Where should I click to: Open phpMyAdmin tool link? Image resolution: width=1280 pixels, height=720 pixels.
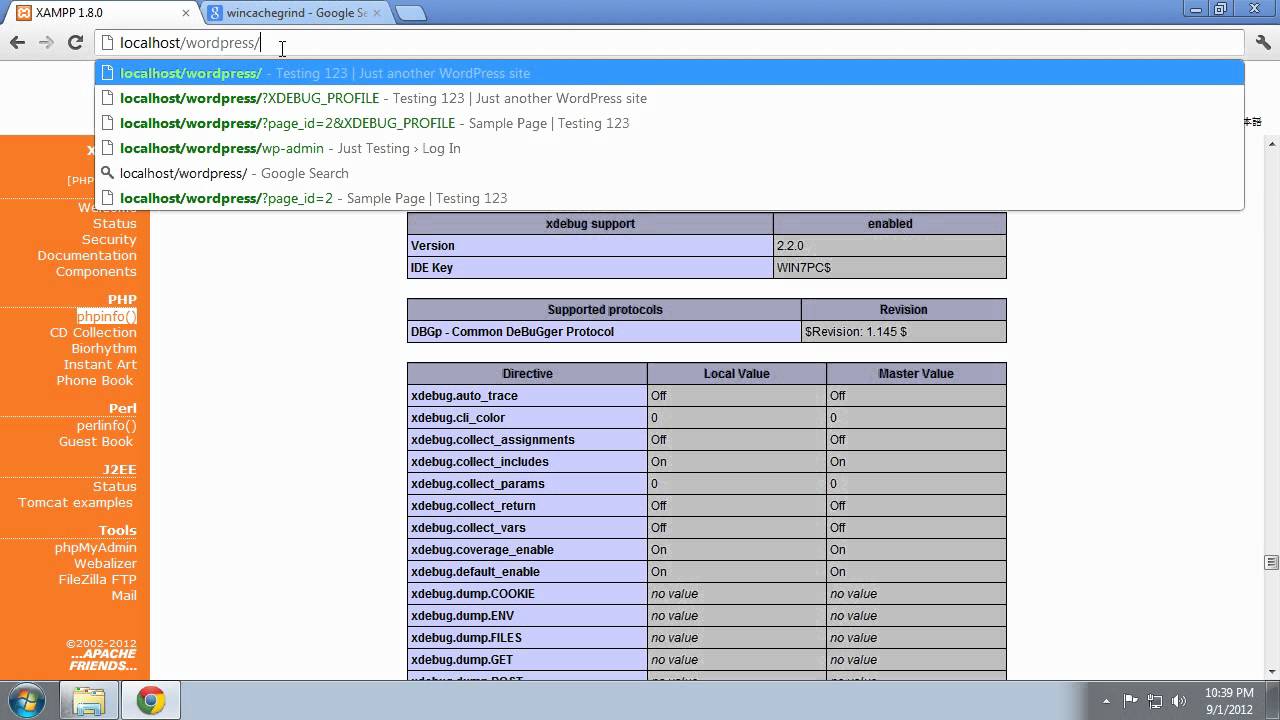96,548
